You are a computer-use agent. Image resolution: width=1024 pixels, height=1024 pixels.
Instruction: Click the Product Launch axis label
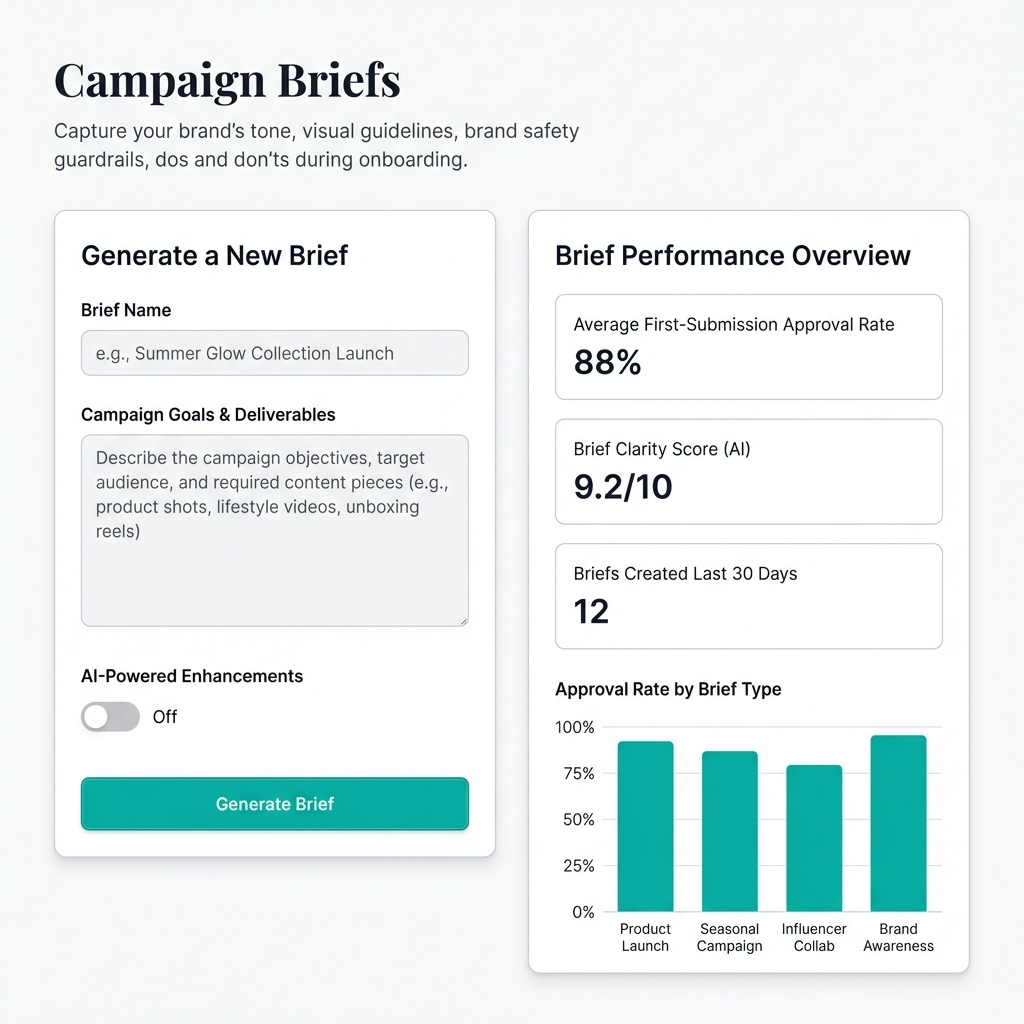[x=645, y=937]
